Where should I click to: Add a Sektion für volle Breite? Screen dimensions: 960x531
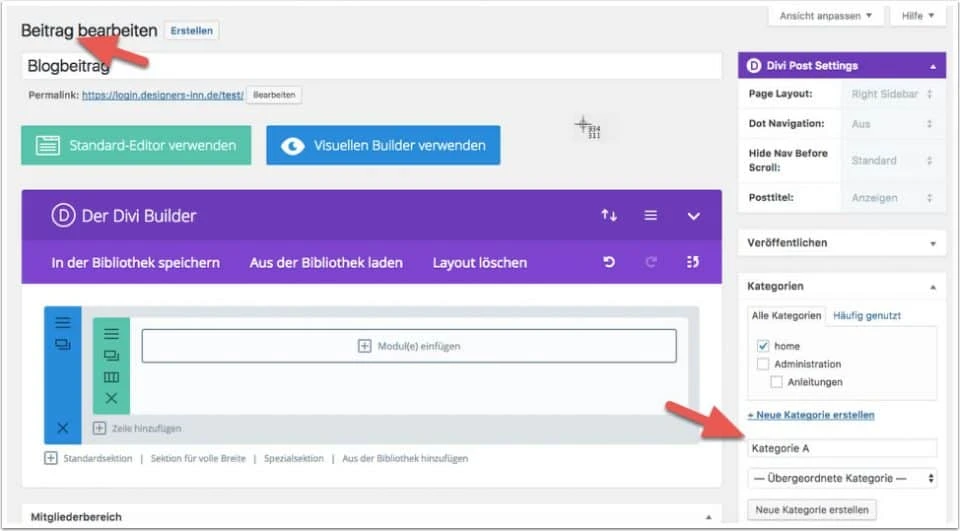click(198, 458)
